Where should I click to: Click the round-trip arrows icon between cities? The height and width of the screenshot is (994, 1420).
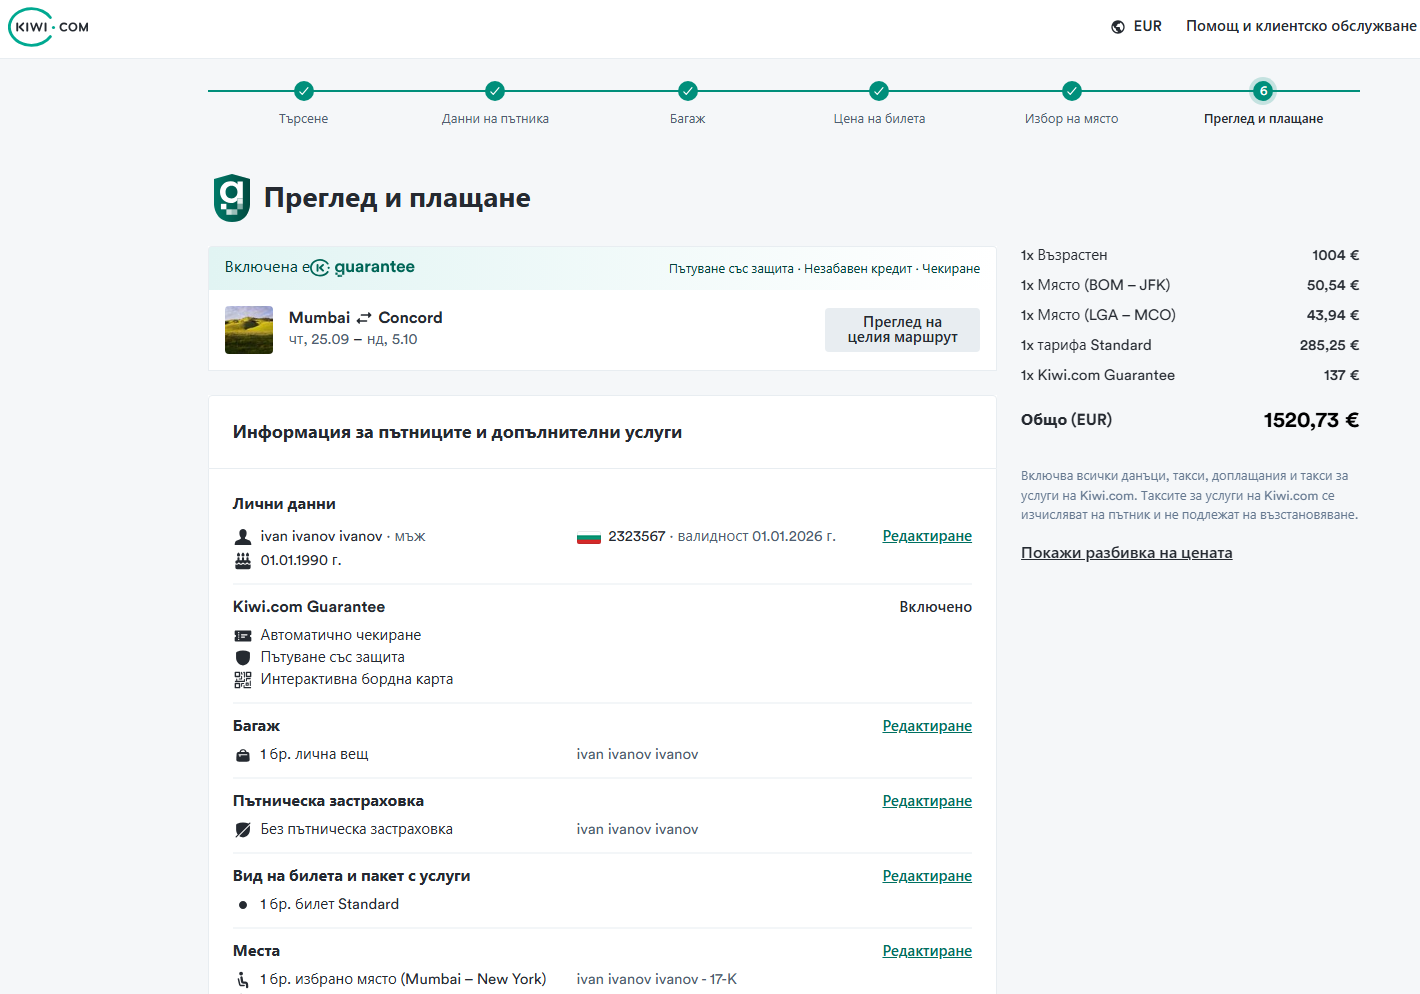tap(364, 318)
